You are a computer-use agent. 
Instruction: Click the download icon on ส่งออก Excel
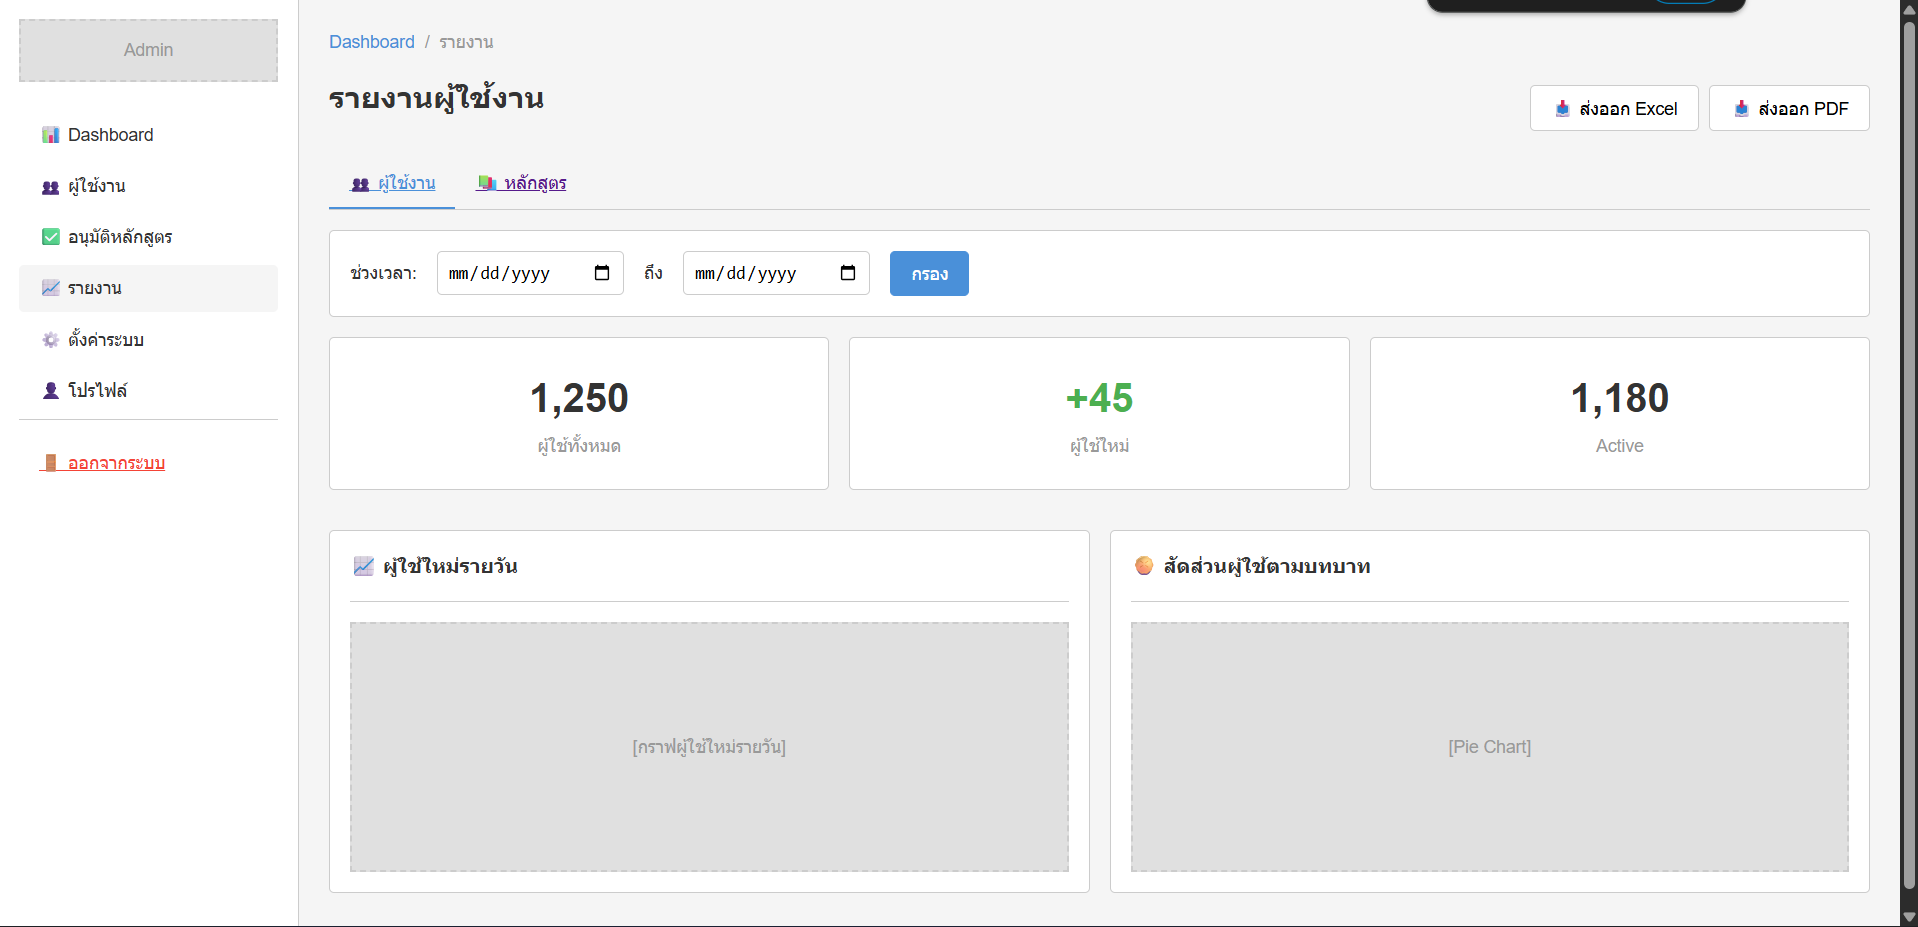click(1561, 108)
